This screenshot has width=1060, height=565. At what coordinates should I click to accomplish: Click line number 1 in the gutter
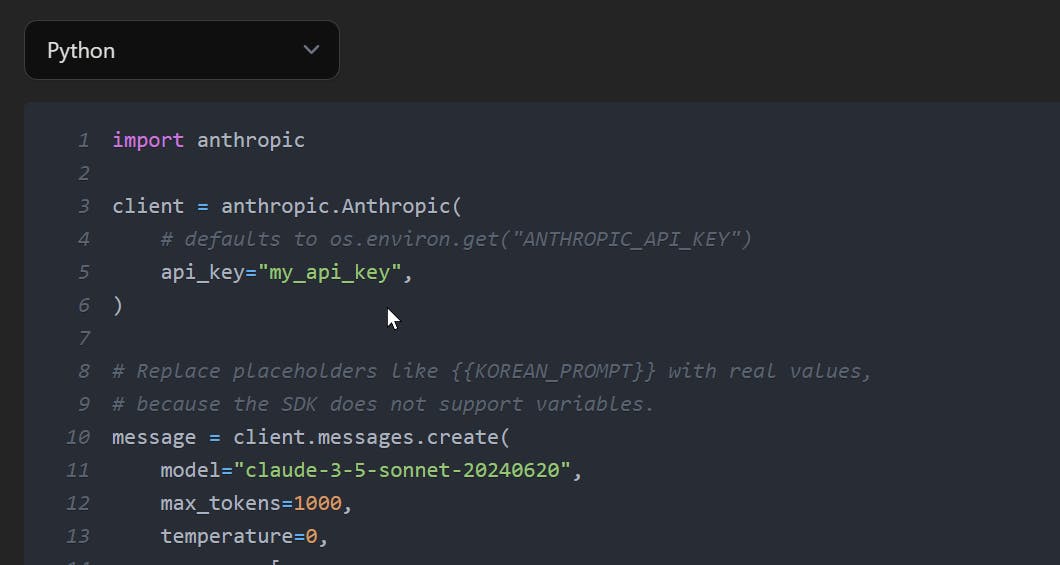point(83,141)
